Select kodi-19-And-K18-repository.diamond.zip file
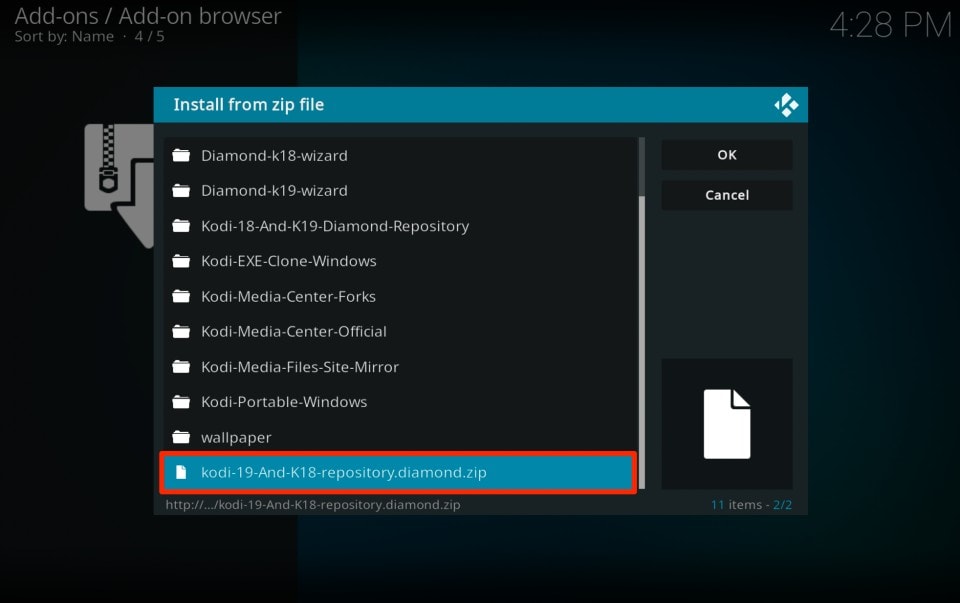The image size is (960, 603). 398,473
